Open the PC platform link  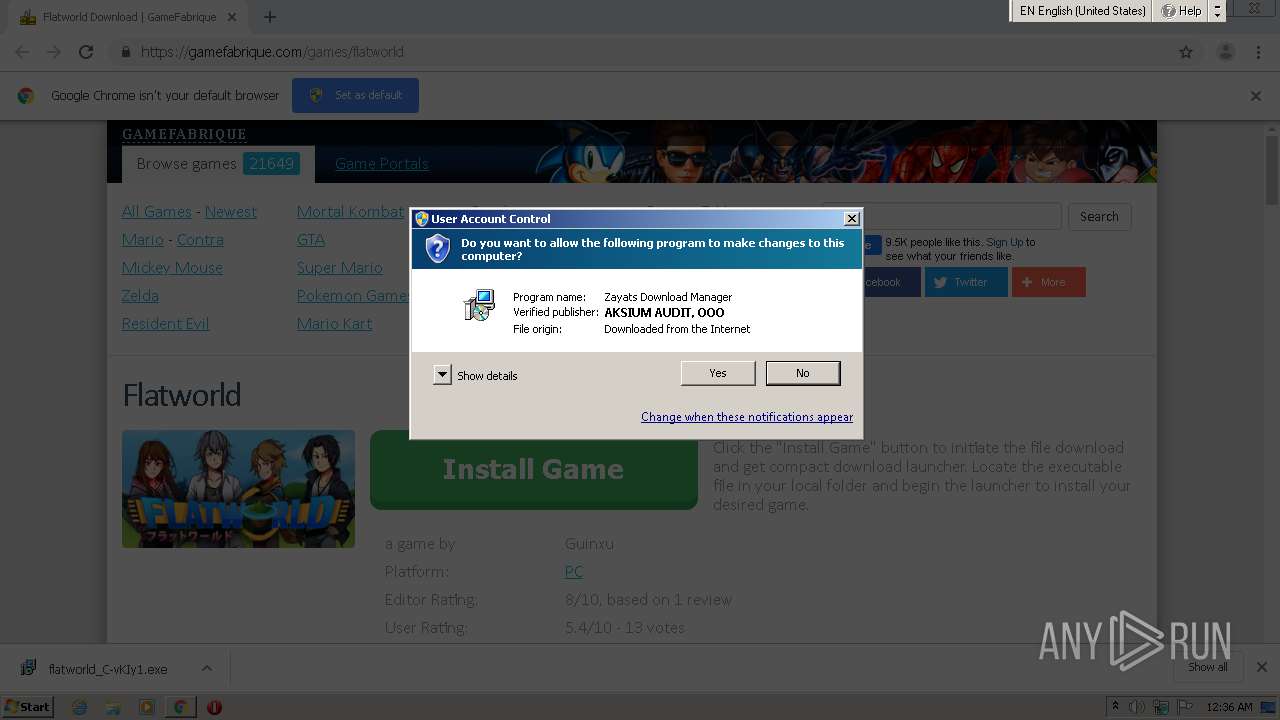click(573, 572)
